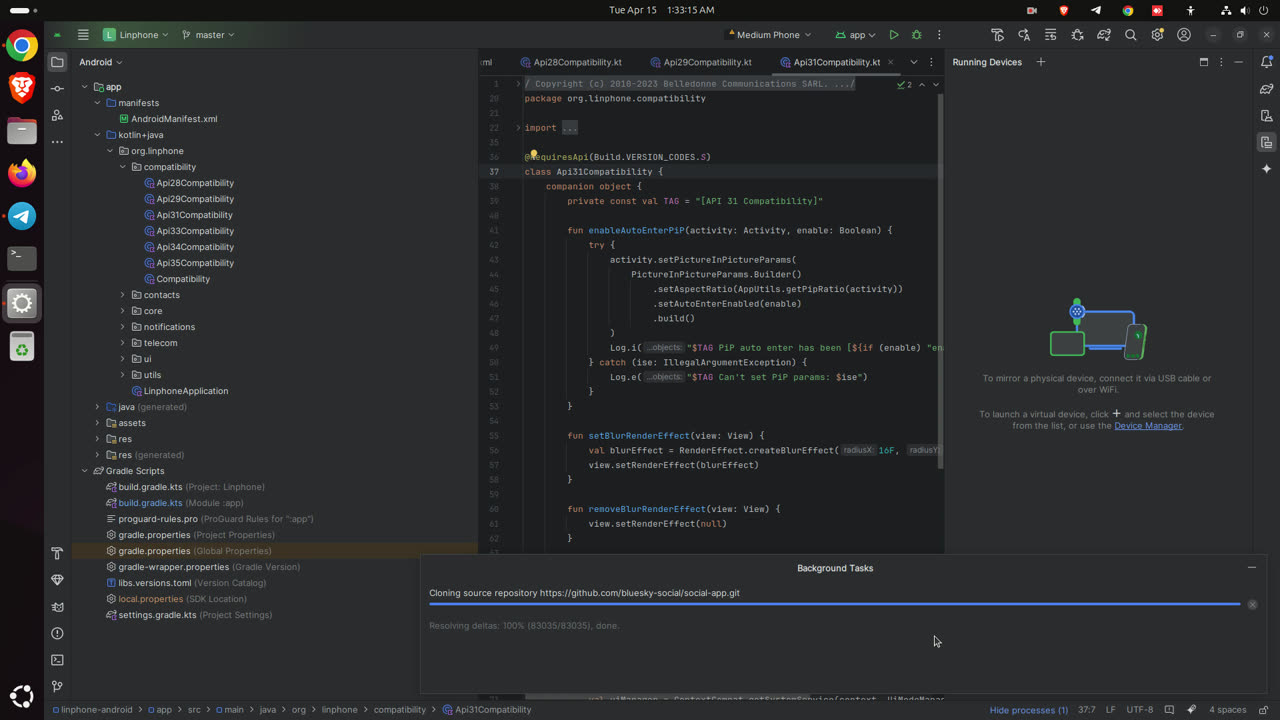This screenshot has height=720, width=1280.
Task: Click Hide processes (1) in status bar
Action: click(1028, 710)
